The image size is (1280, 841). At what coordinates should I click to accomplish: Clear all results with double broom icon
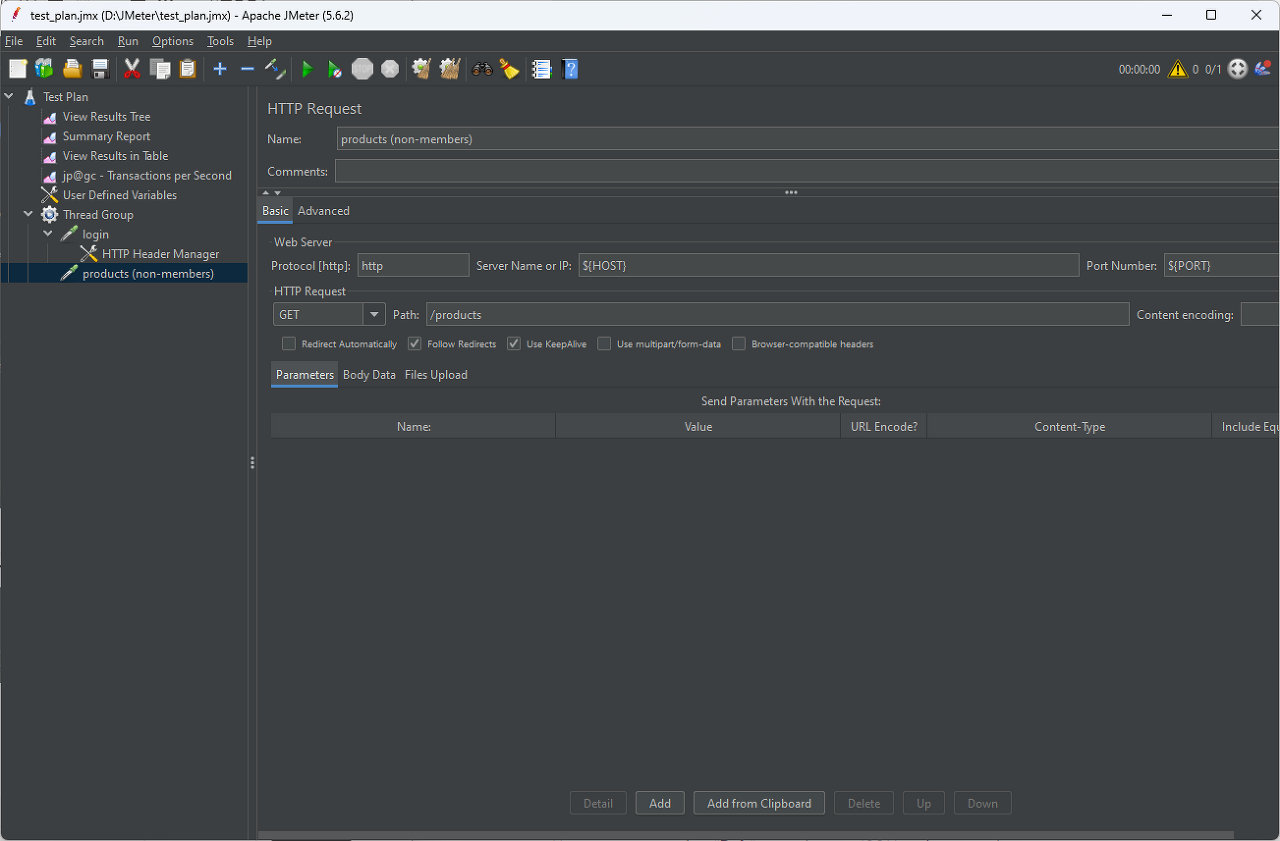coord(450,69)
